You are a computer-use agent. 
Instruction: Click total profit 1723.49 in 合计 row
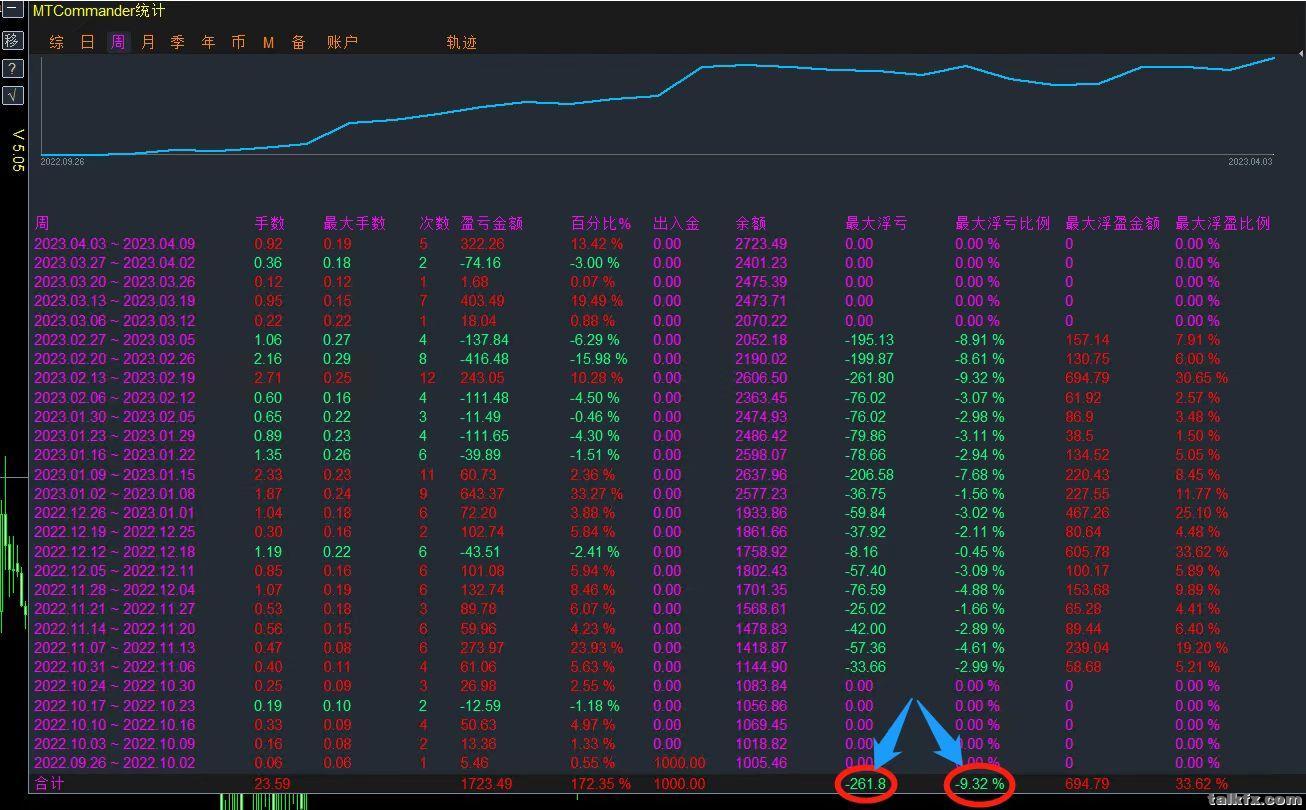486,783
